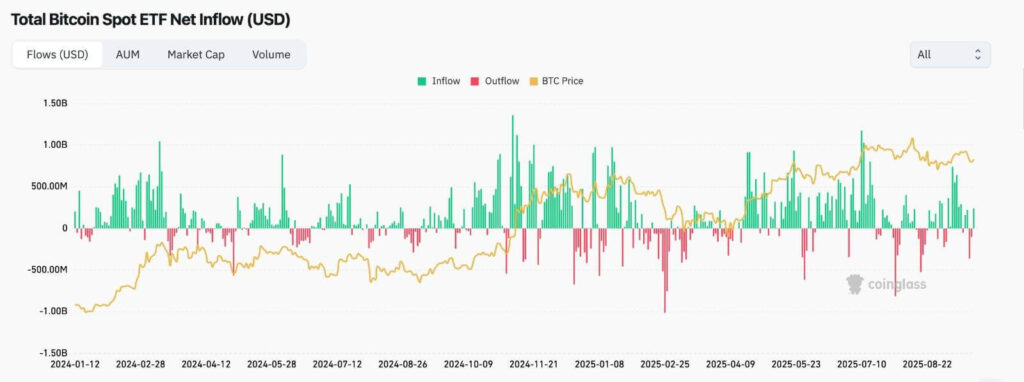
Task: Click the green Inflow color swatch
Action: 422,82
